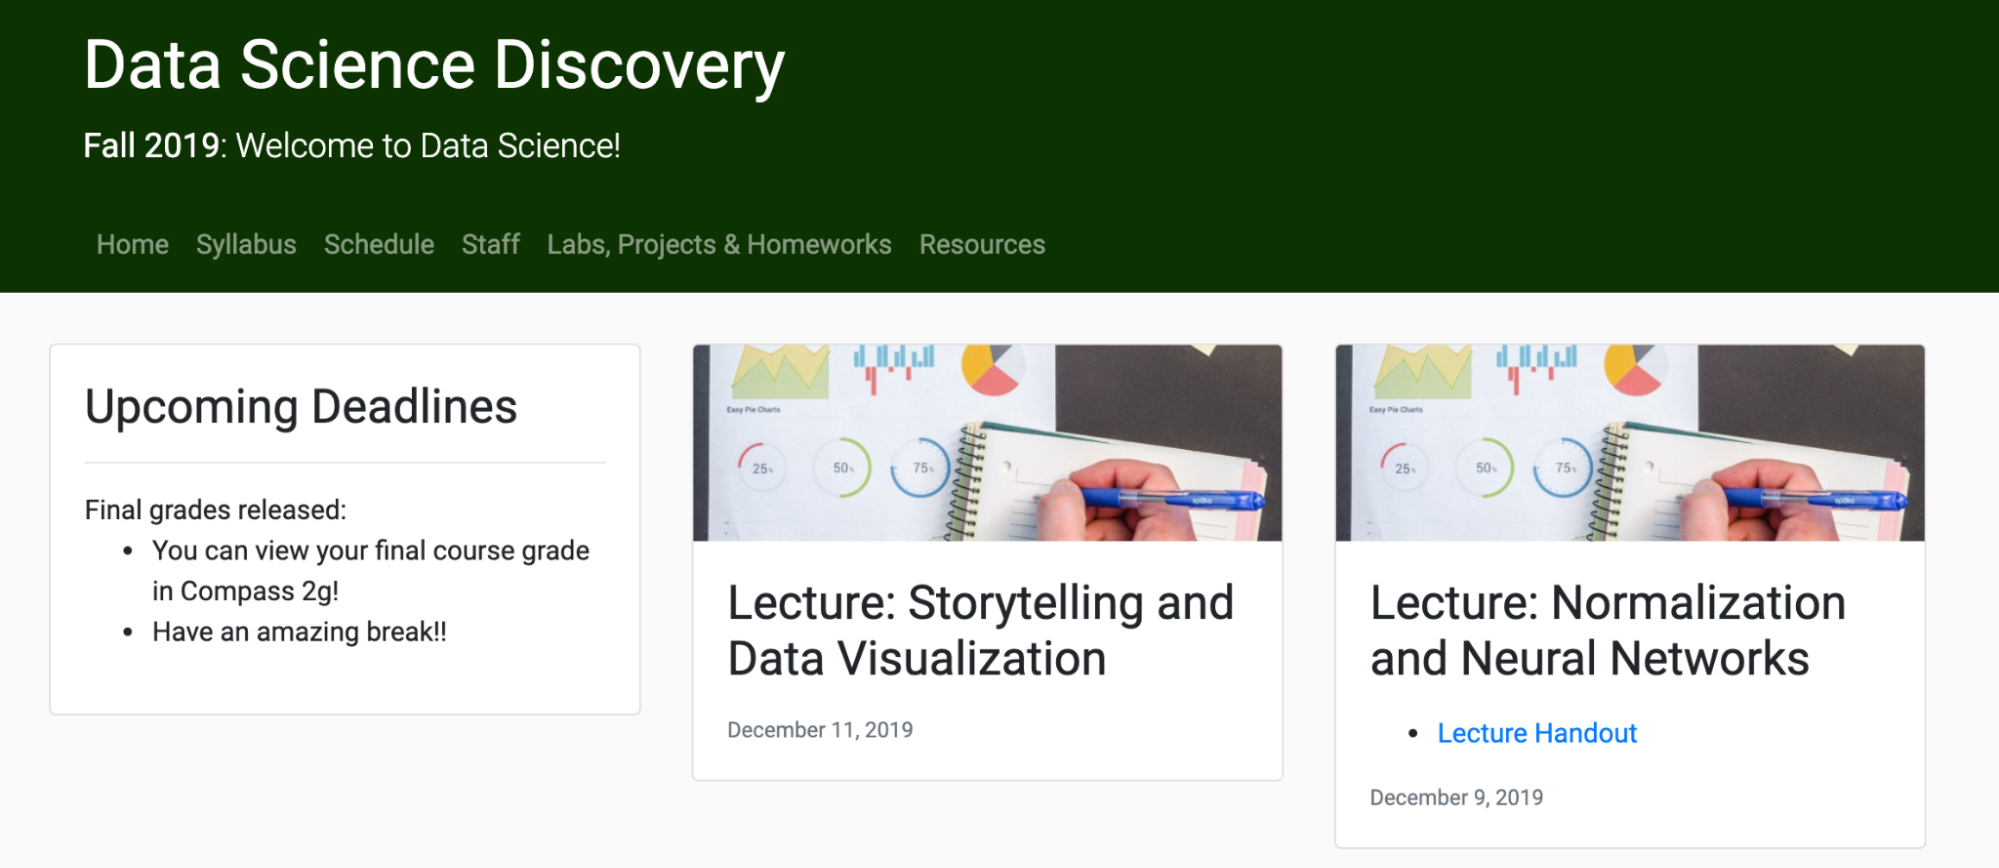This screenshot has height=868, width=1999.
Task: Click the Storytelling lecture card image
Action: point(987,443)
